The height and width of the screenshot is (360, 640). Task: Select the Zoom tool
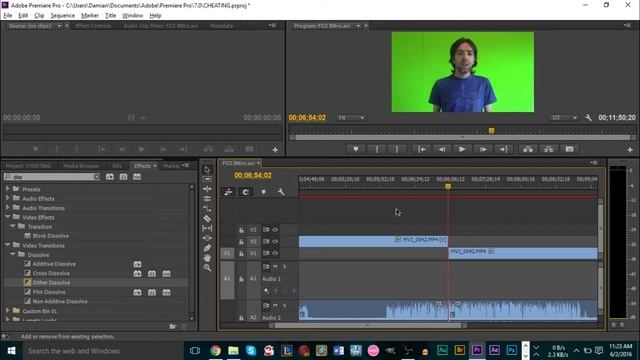click(x=207, y=268)
